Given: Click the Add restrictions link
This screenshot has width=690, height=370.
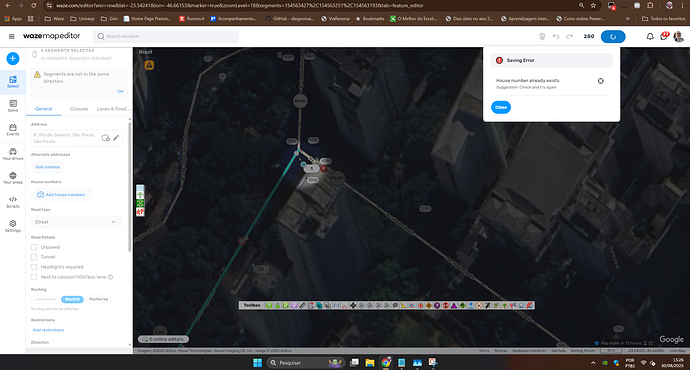Looking at the screenshot, I should 48,330.
